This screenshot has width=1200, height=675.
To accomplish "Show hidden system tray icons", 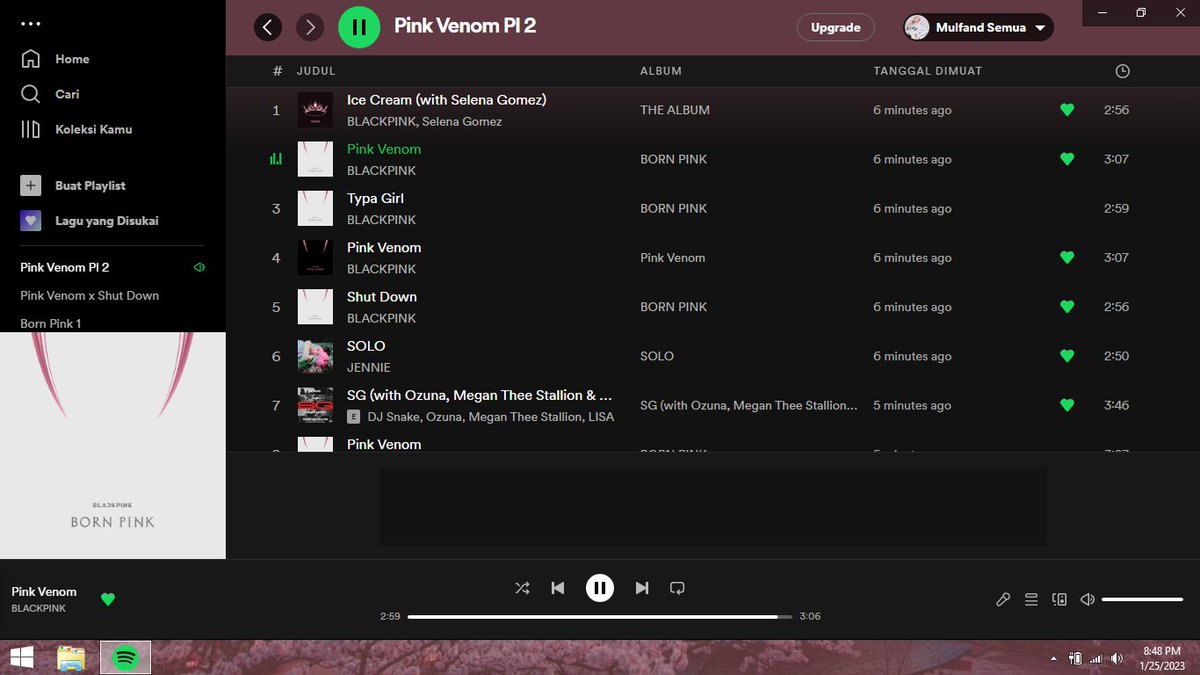I will (x=1053, y=659).
